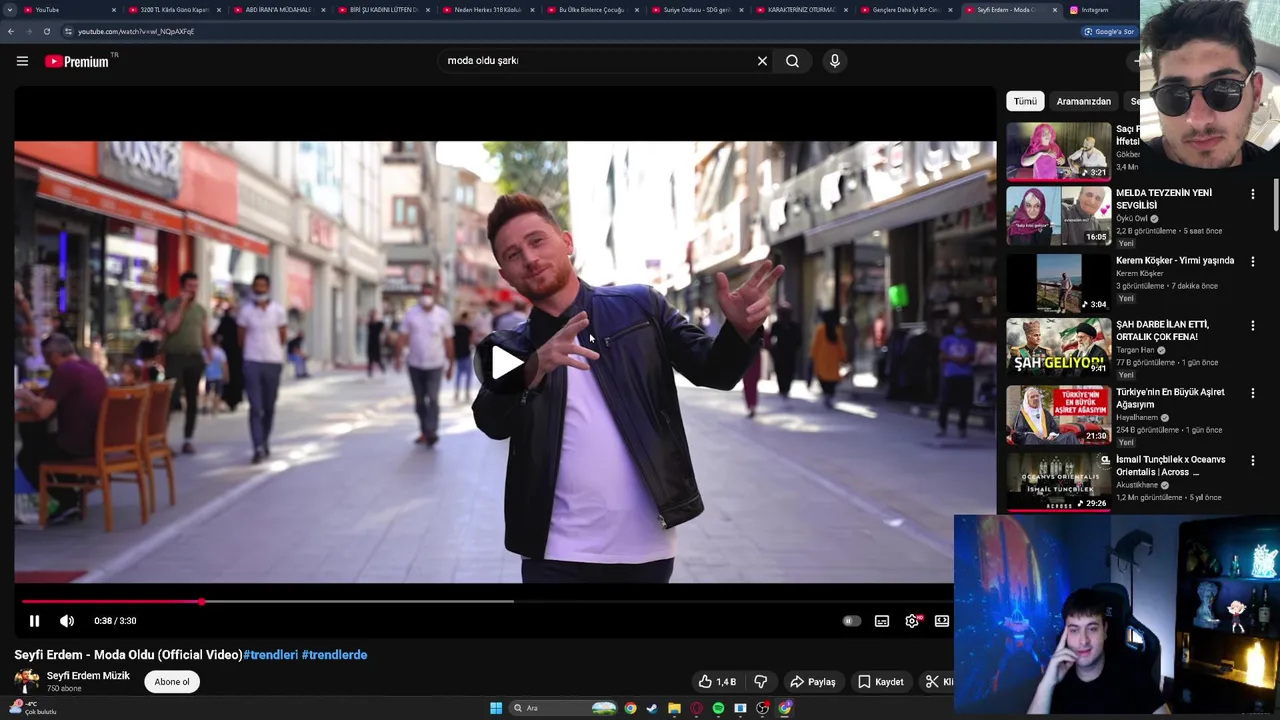
Task: Open Steam from the taskbar
Action: [x=652, y=708]
